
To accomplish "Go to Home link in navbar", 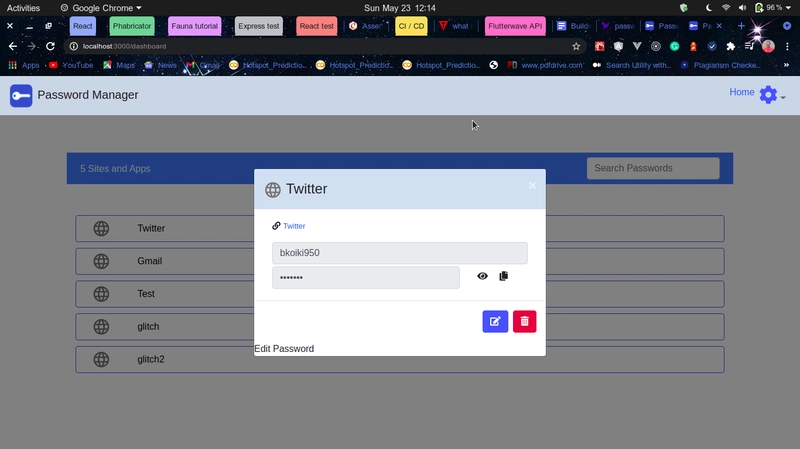I will [741, 92].
